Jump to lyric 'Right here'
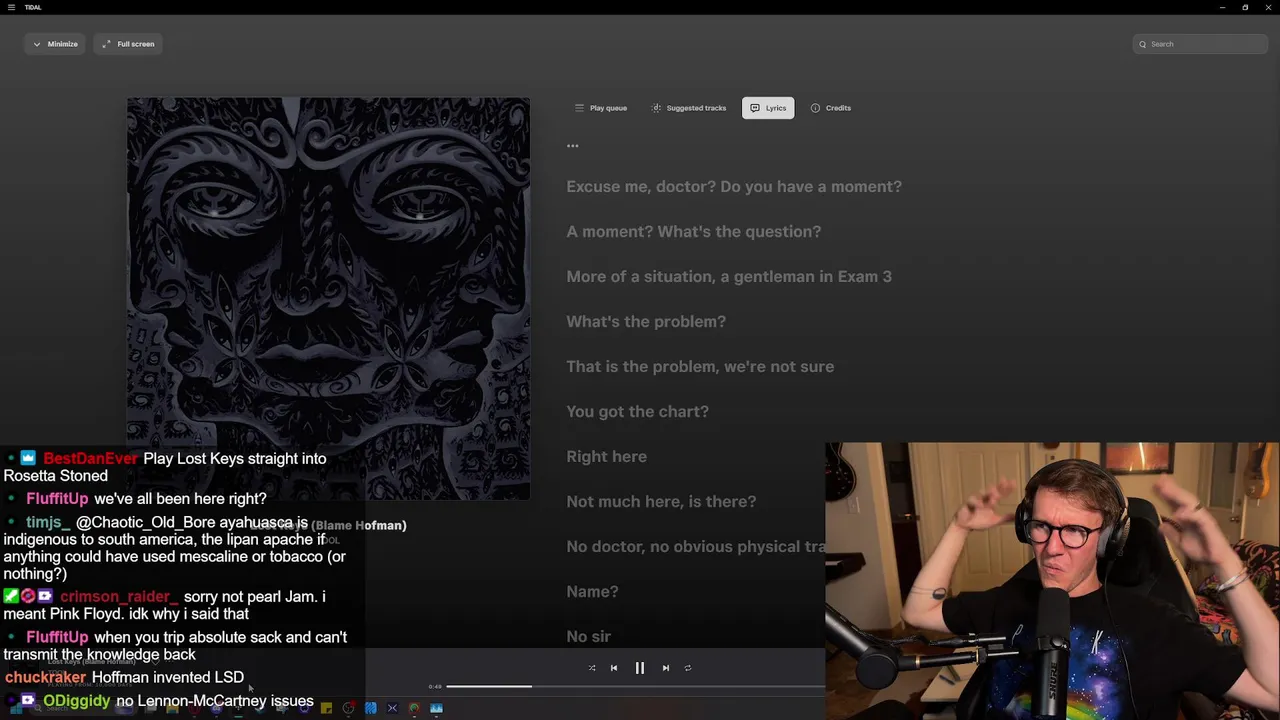Screen dimensions: 1280x720 (607, 457)
